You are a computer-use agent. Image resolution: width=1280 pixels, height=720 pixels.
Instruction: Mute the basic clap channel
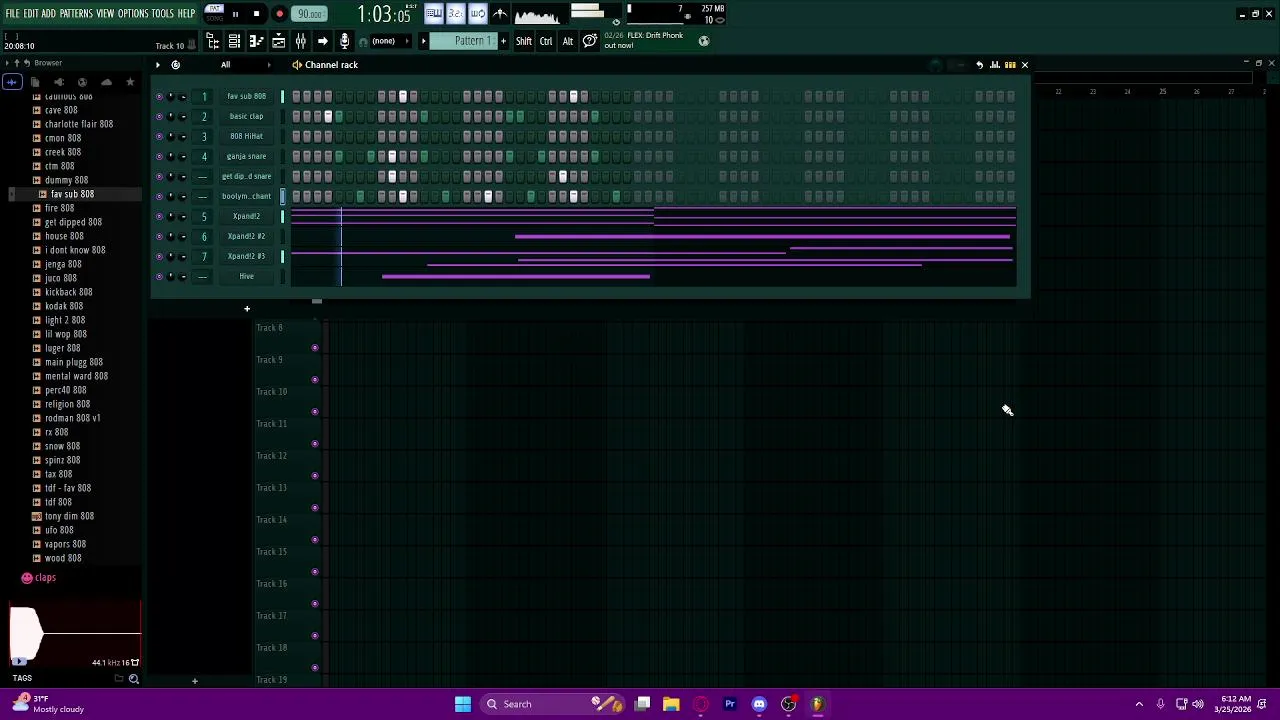[x=159, y=116]
